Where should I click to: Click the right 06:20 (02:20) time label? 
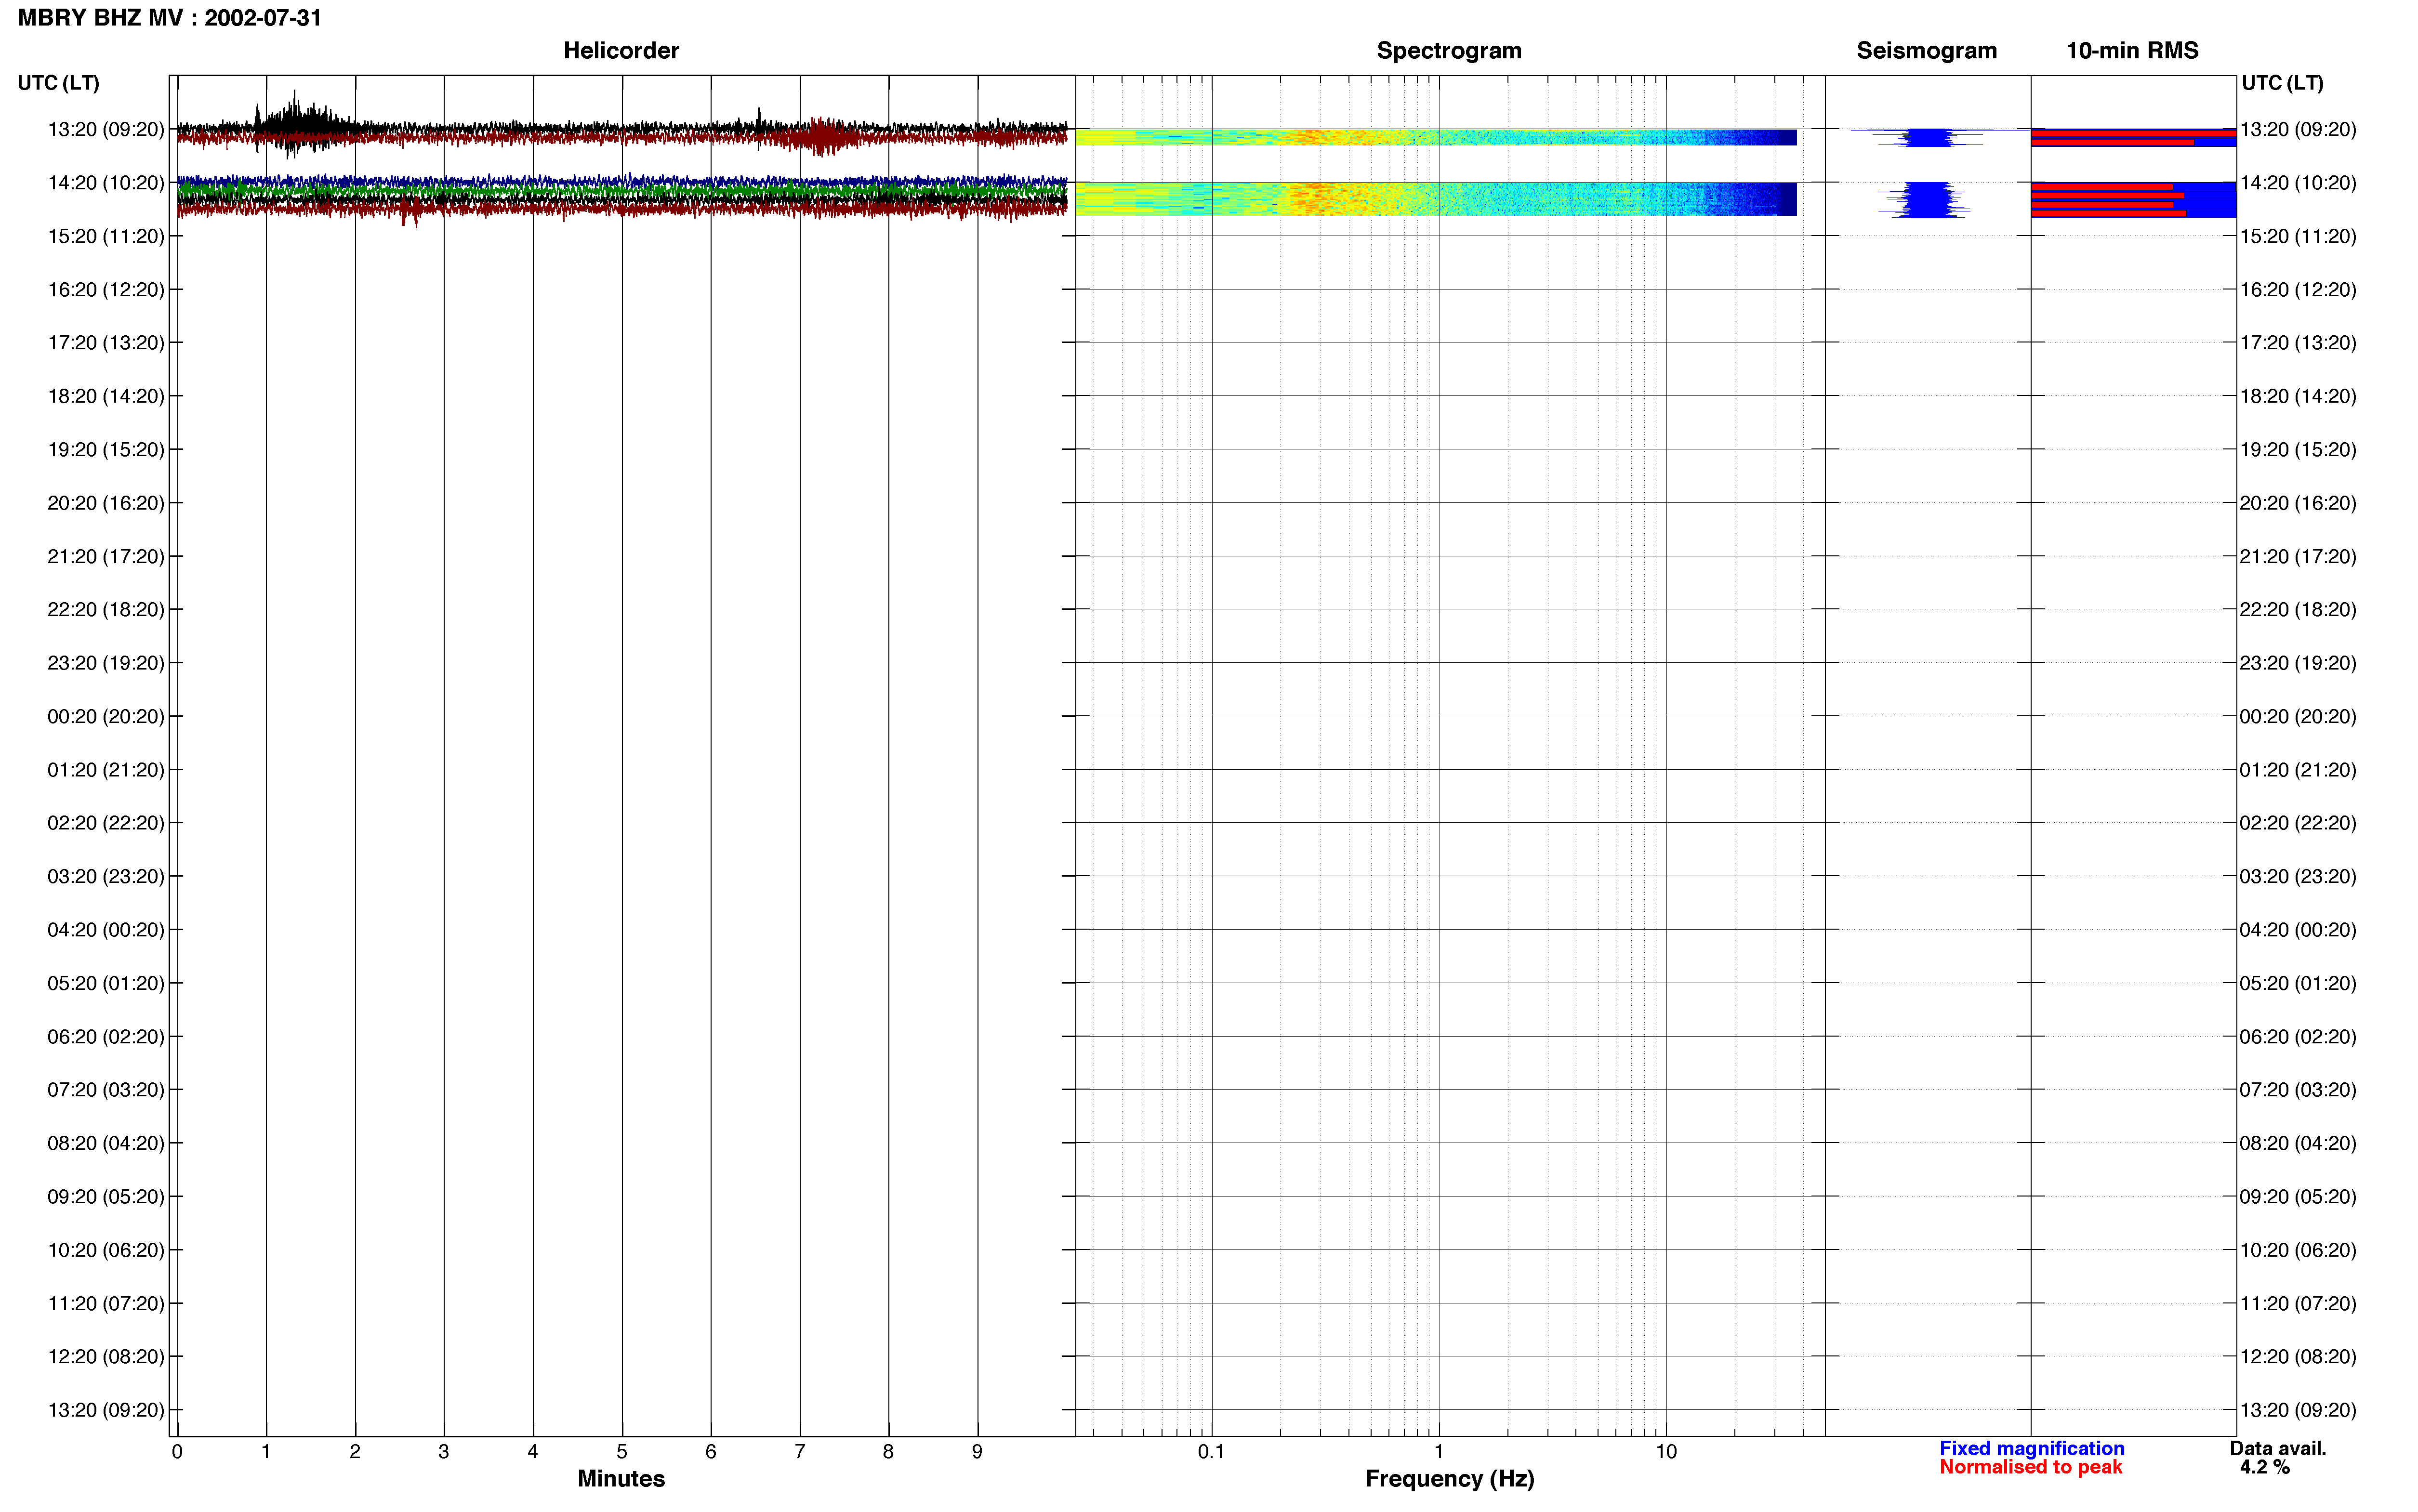[x=2298, y=1037]
